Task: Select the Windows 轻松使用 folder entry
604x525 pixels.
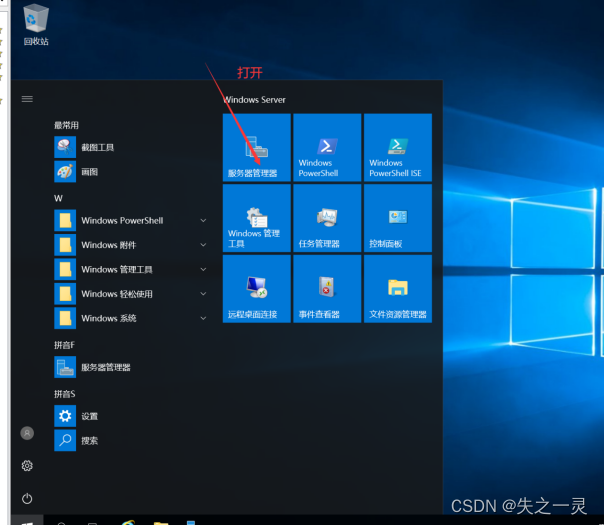Action: (131, 294)
